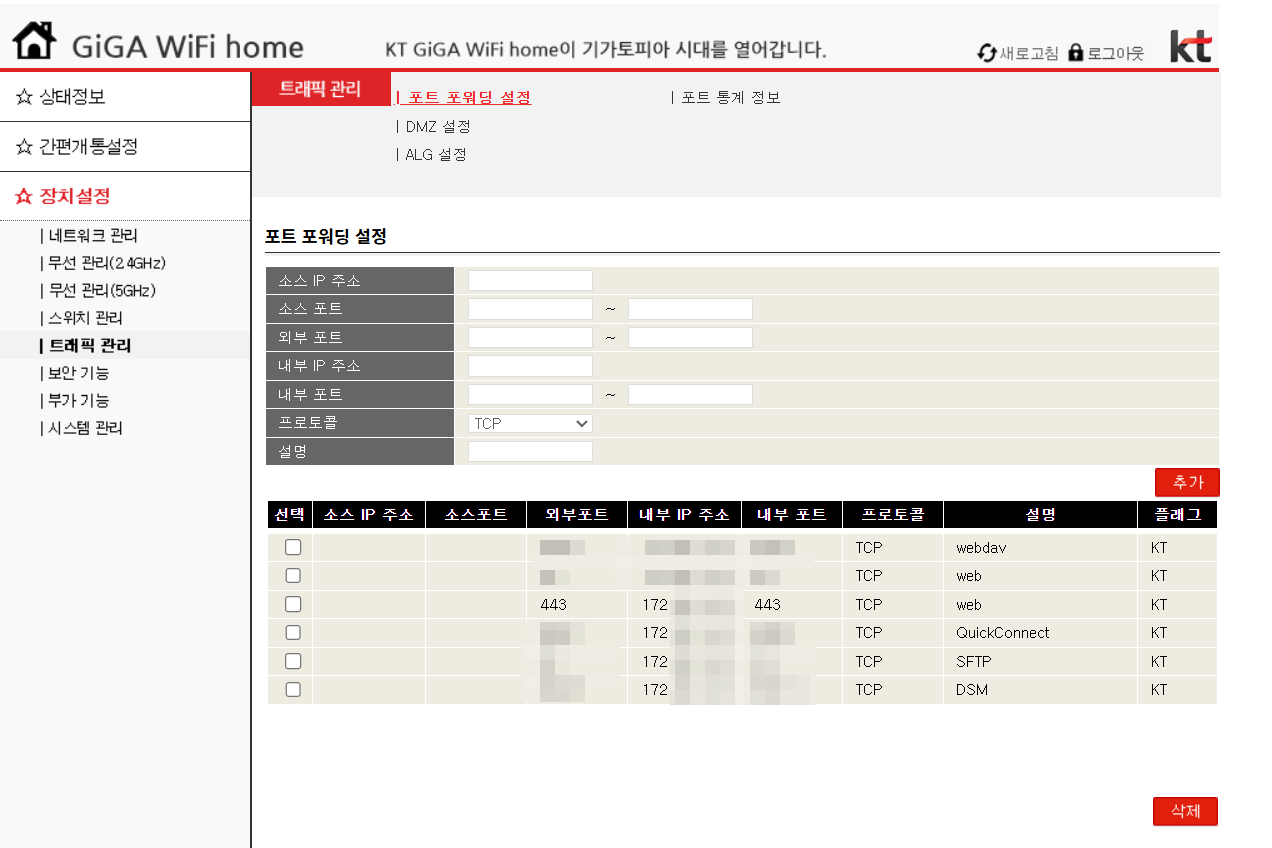Open 시스템 관리 submenu
This screenshot has width=1272, height=848.
[86, 428]
